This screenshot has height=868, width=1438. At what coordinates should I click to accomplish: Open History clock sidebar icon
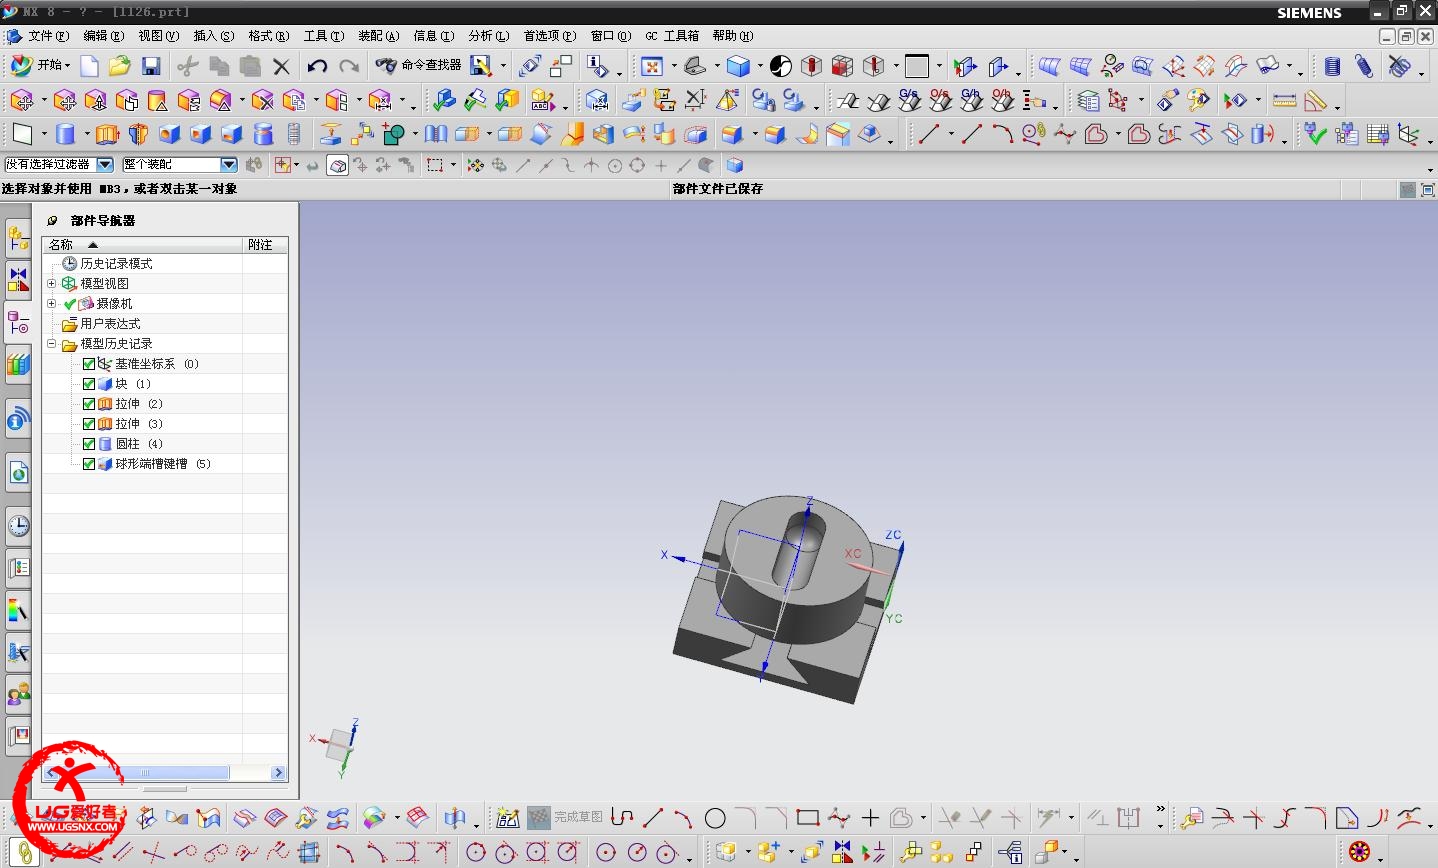pyautogui.click(x=18, y=525)
